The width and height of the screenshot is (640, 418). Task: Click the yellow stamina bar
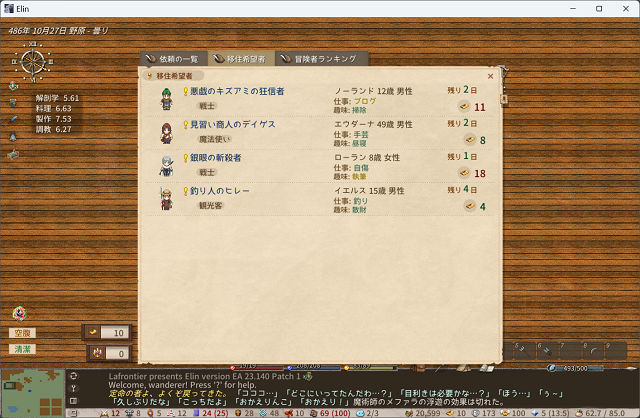click(x=371, y=367)
